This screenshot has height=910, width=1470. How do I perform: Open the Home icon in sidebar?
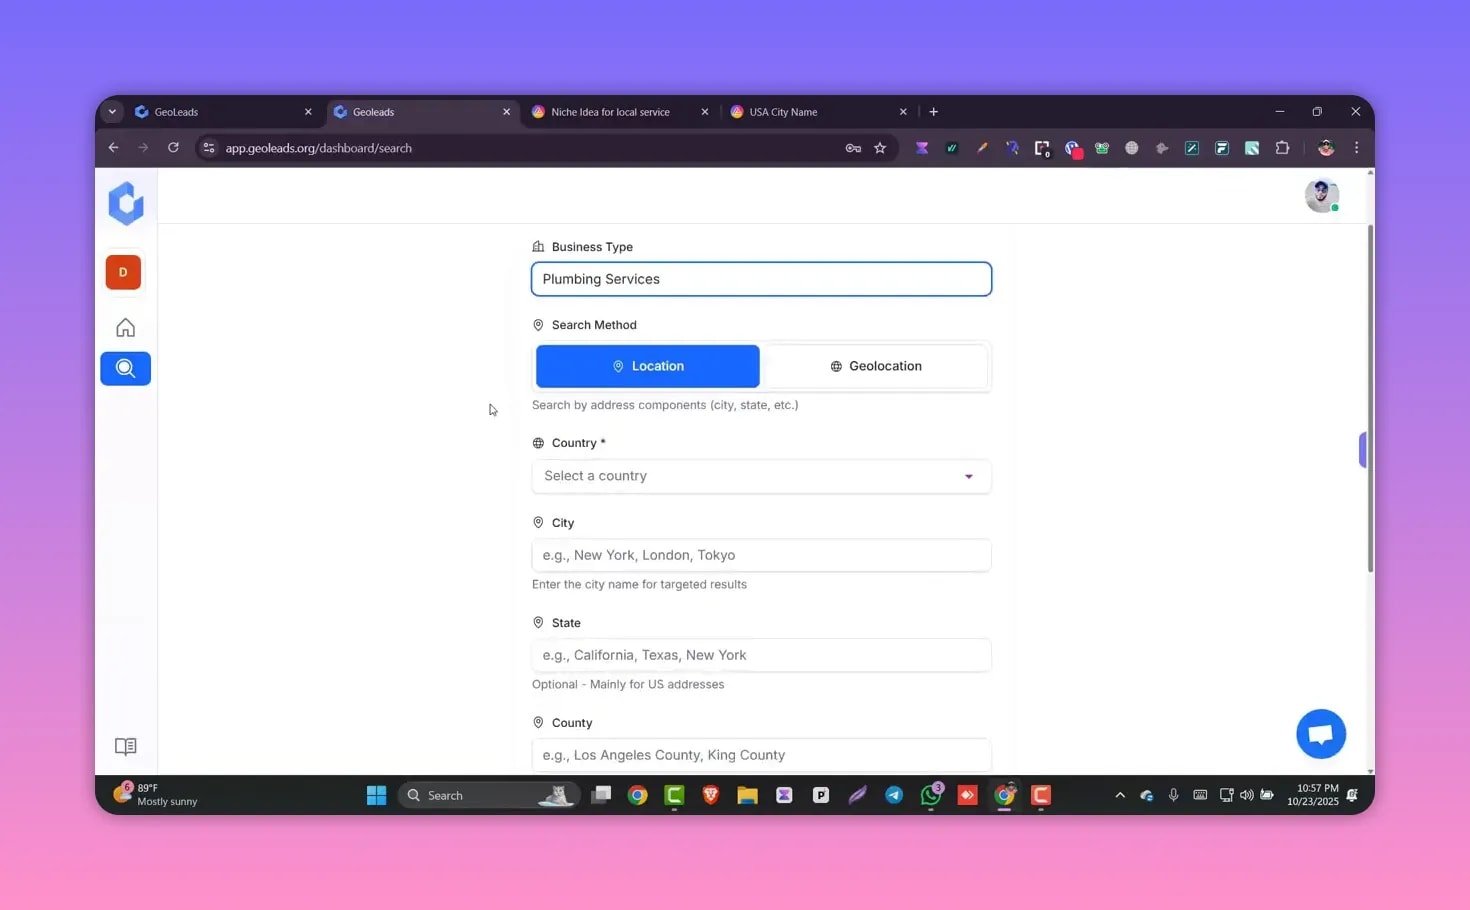[125, 328]
